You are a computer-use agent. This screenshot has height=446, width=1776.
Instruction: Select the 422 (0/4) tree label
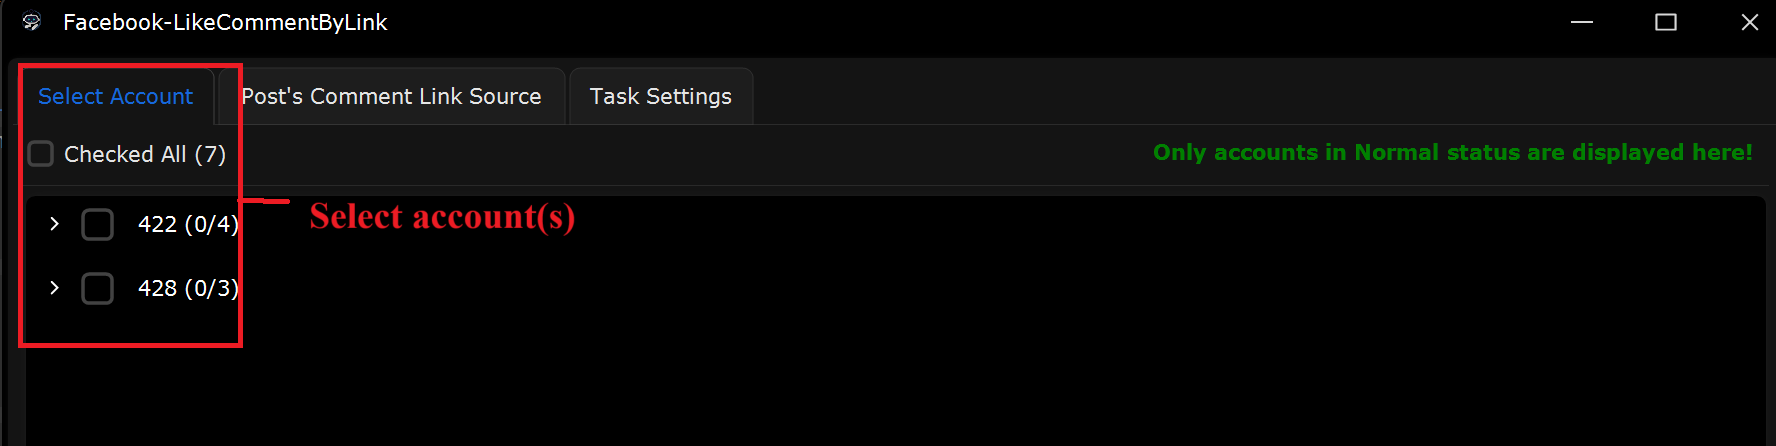[188, 224]
